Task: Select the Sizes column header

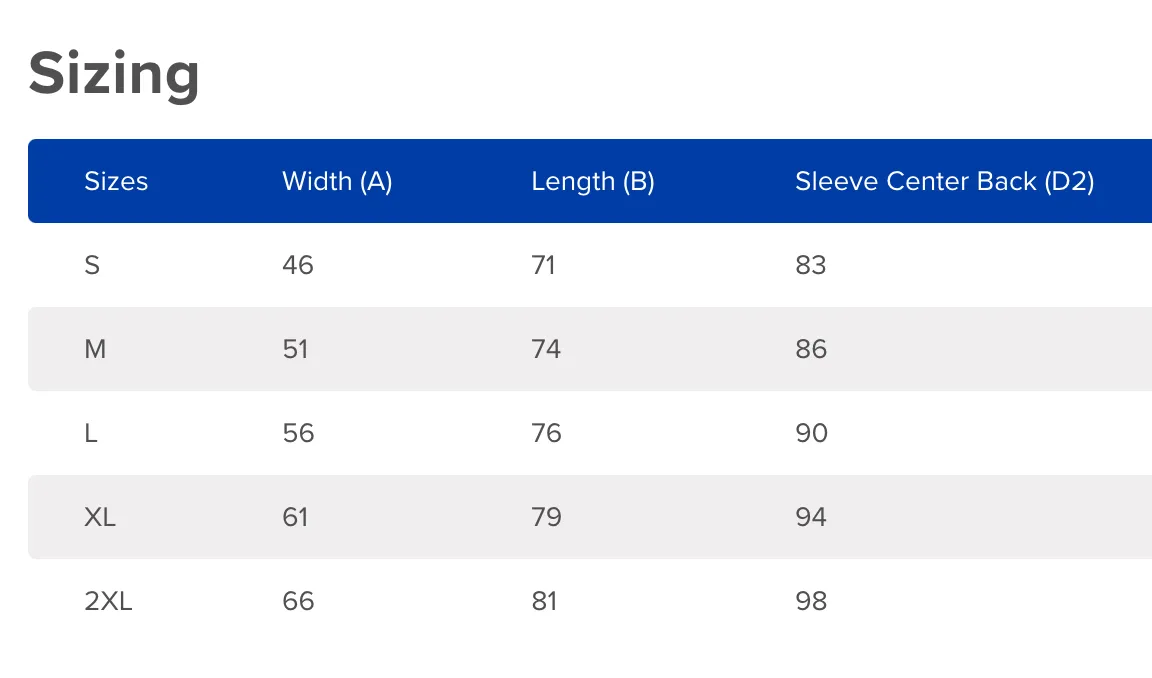Action: point(116,181)
